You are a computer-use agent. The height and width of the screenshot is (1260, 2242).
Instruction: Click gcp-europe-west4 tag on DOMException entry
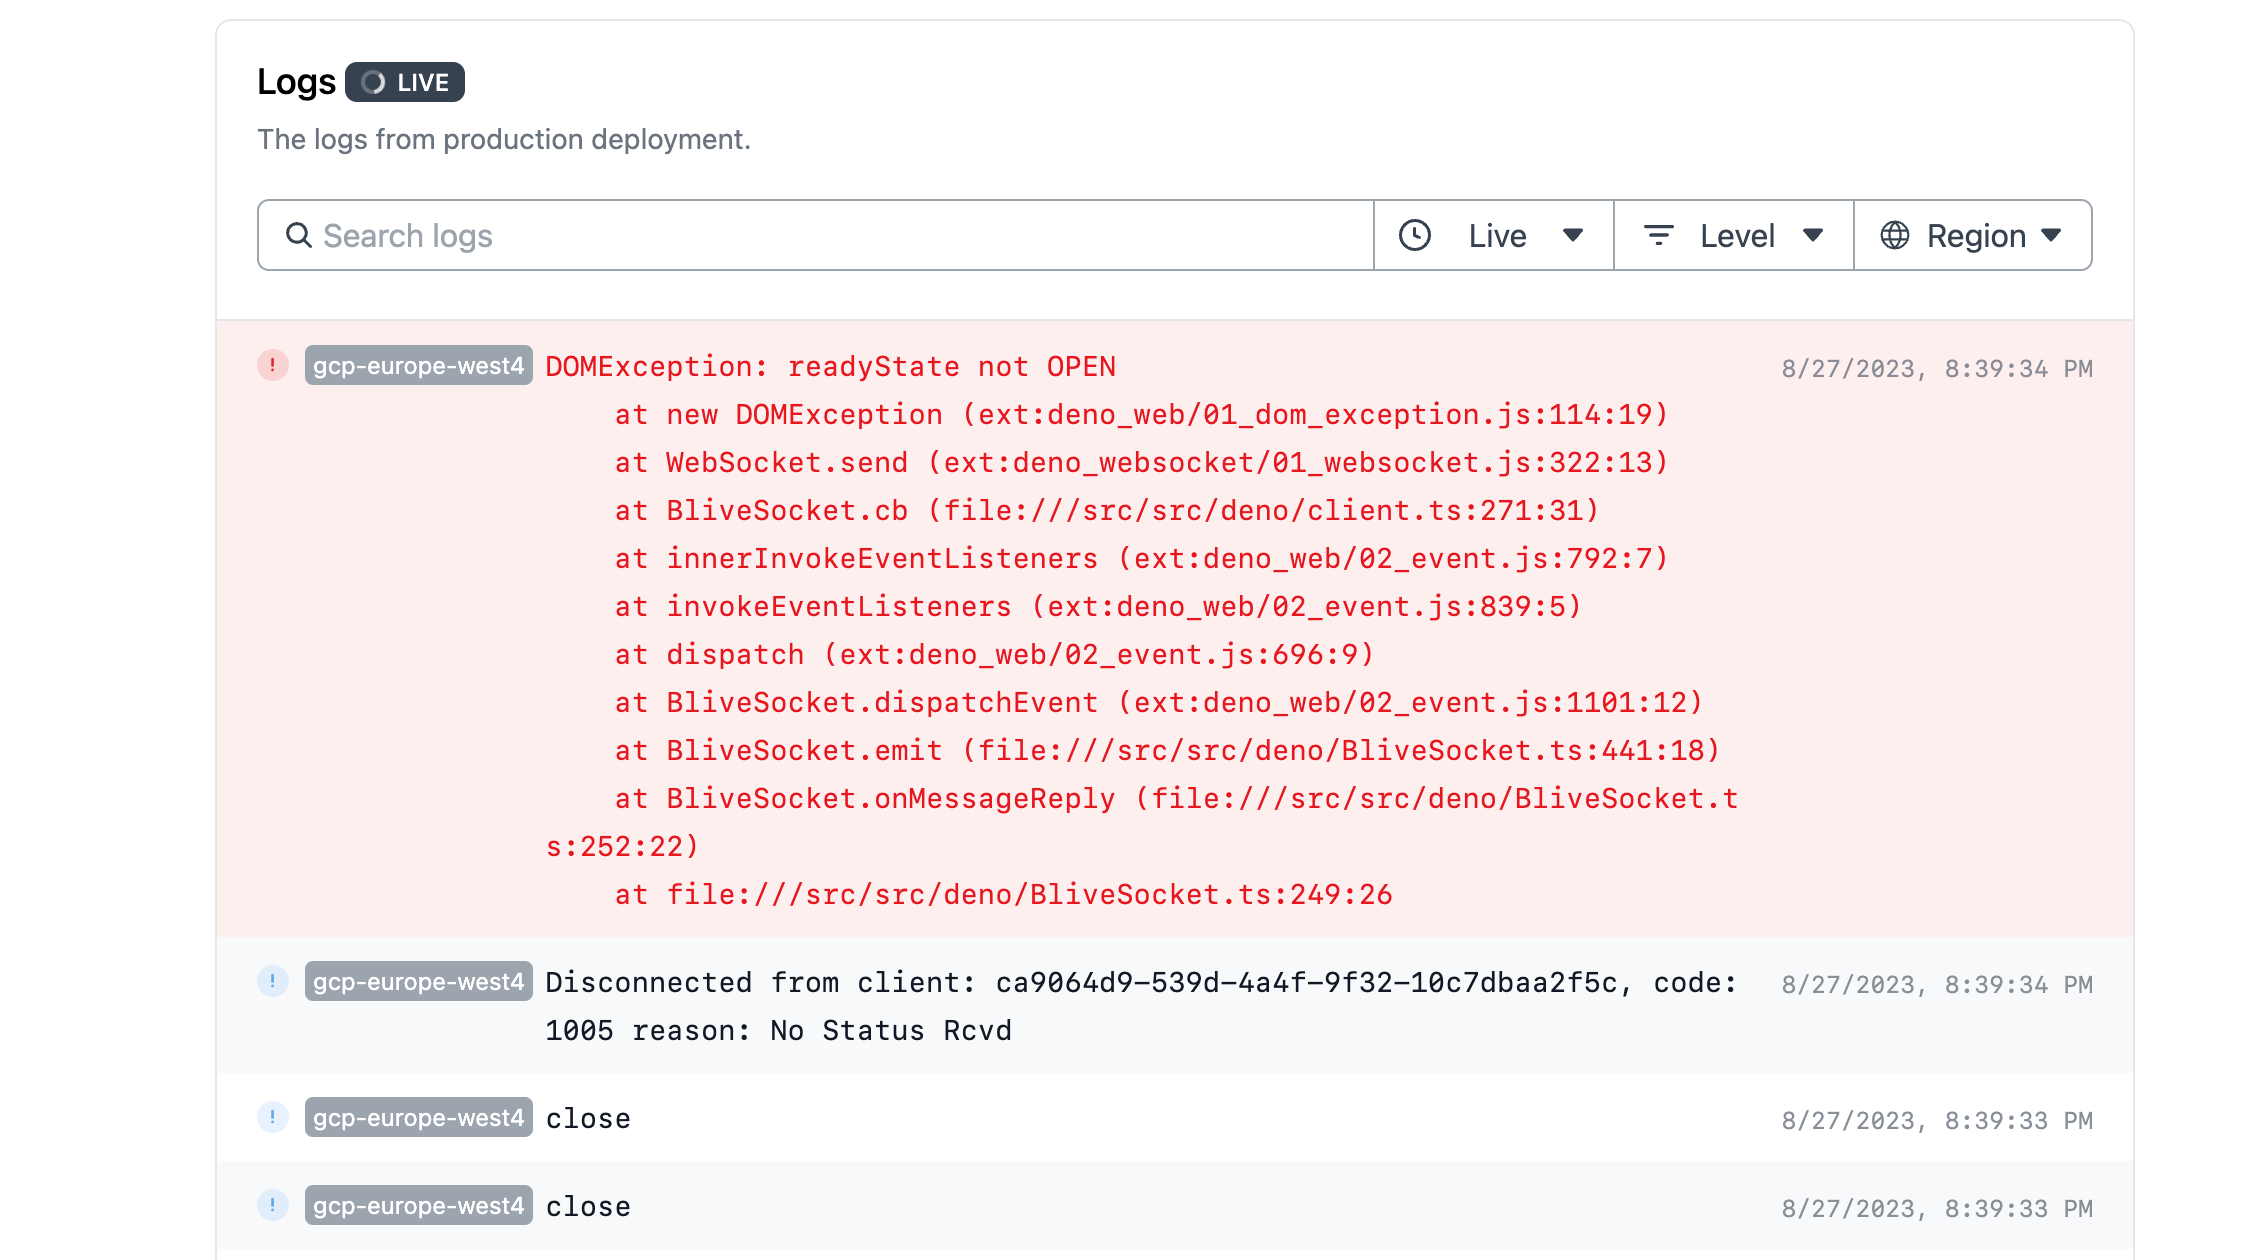(x=418, y=365)
